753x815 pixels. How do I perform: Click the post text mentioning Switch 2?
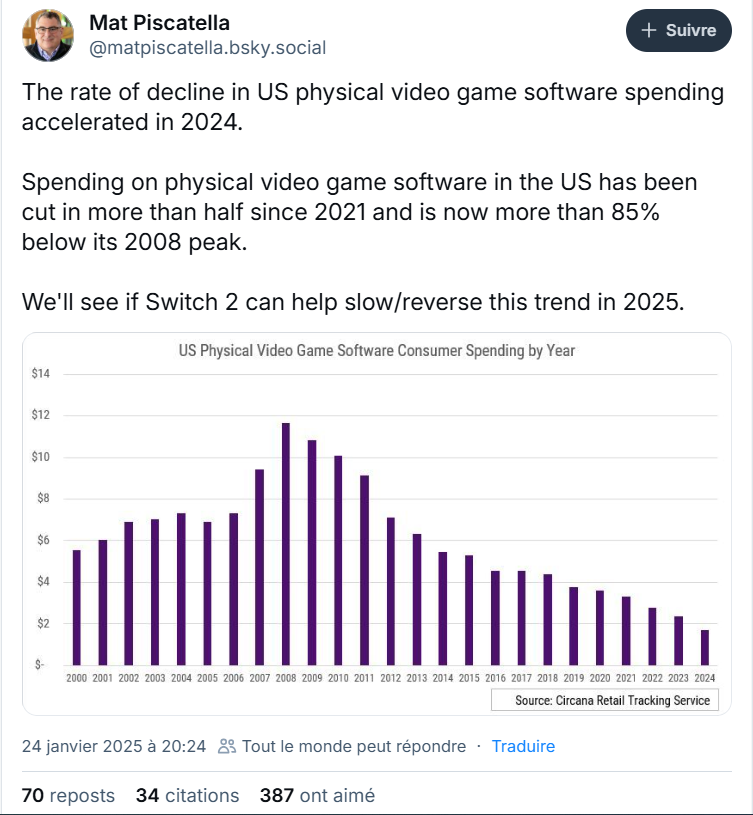(x=353, y=302)
